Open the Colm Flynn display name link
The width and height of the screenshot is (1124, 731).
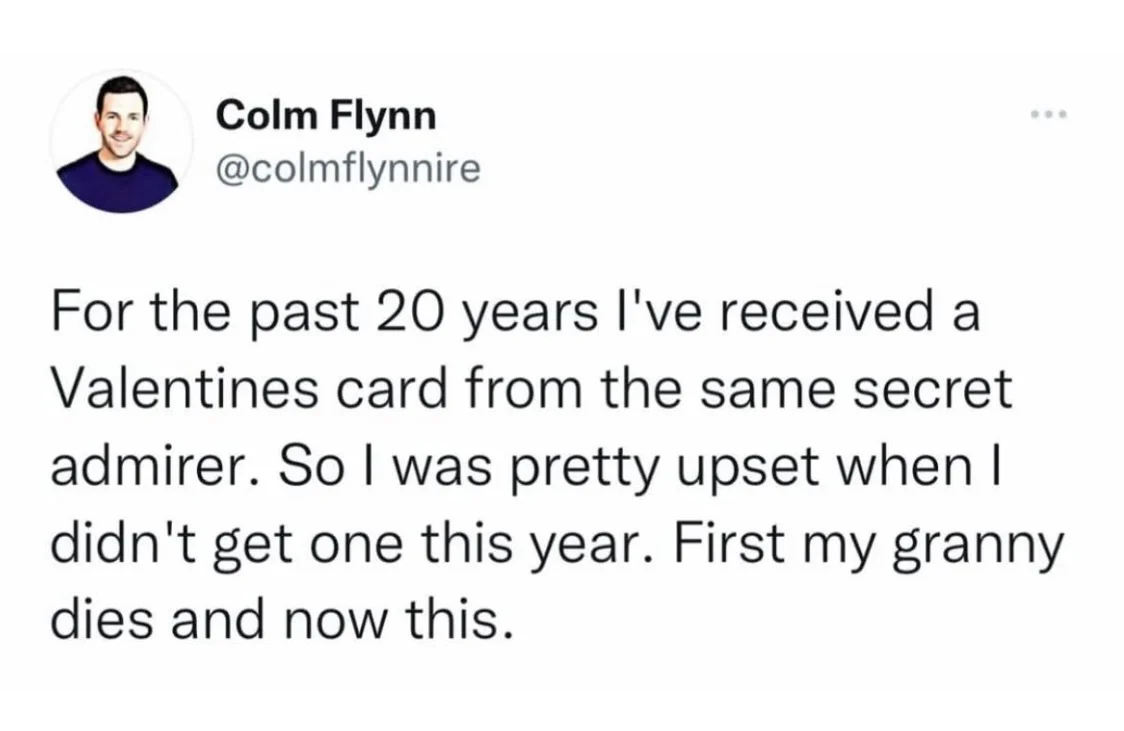[327, 116]
